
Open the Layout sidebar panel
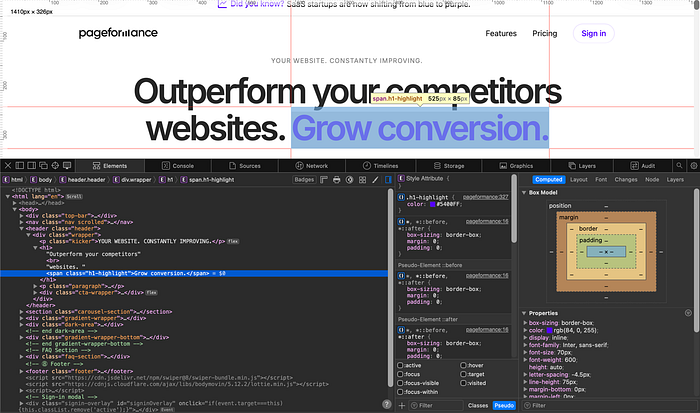tap(579, 179)
